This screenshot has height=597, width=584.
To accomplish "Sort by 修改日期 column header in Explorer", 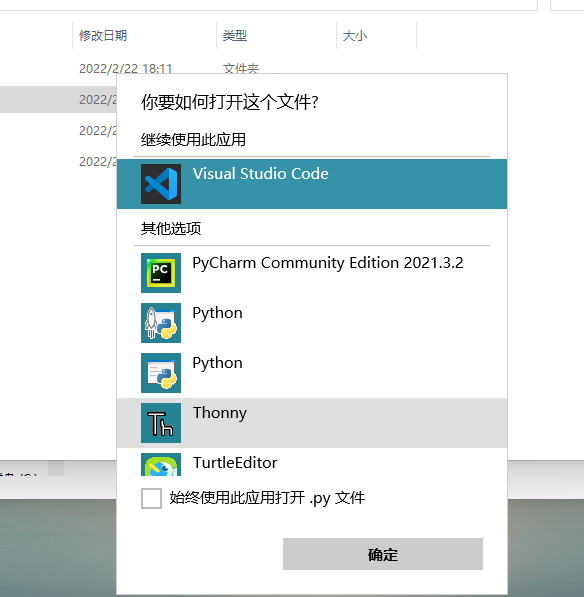I will pyautogui.click(x=103, y=36).
